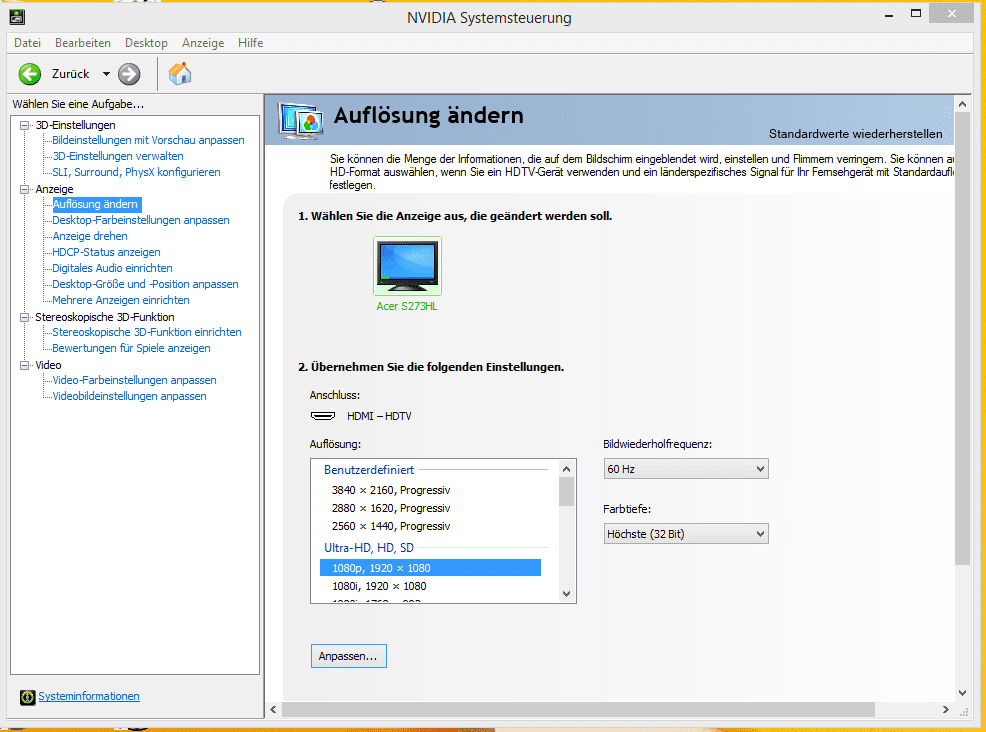This screenshot has height=732, width=986.
Task: Collapse the Anzeige tree node
Action: [x=25, y=189]
